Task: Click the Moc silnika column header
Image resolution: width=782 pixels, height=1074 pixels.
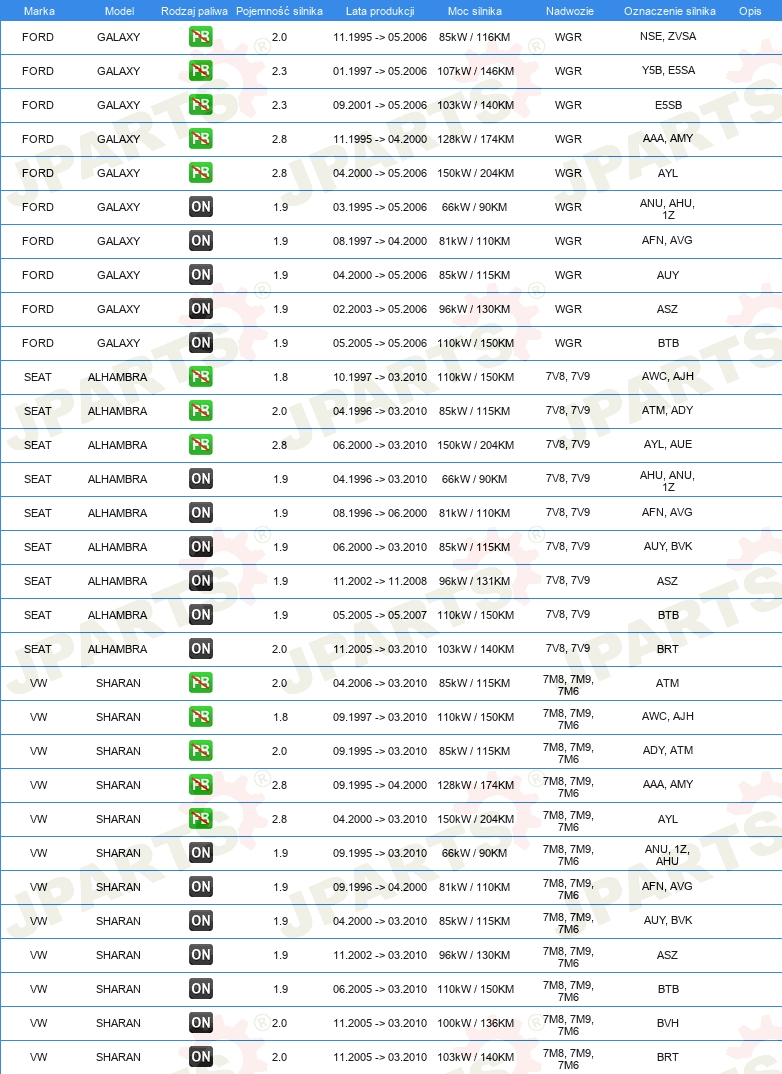Action: coord(475,11)
